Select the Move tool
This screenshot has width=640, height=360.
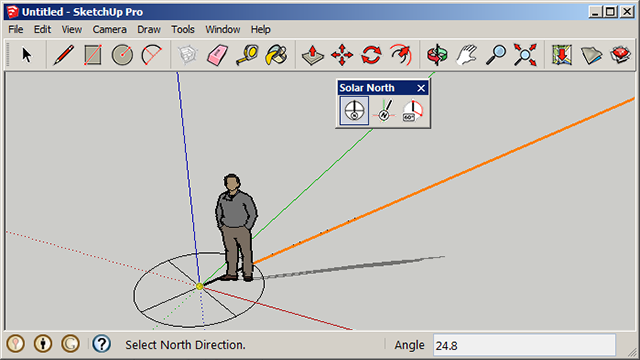point(342,55)
